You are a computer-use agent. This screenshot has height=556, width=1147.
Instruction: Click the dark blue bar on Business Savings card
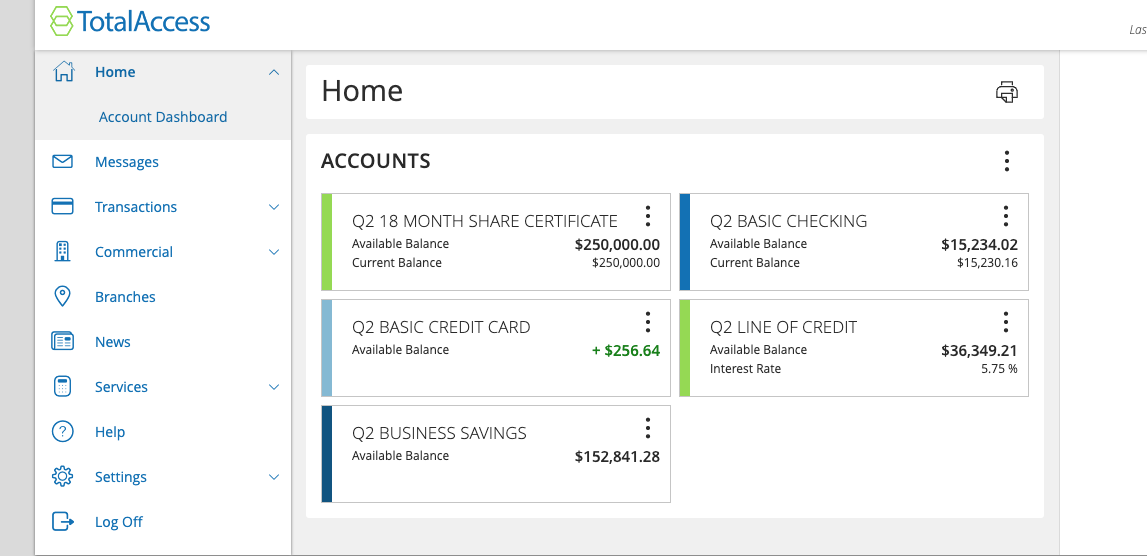(327, 454)
